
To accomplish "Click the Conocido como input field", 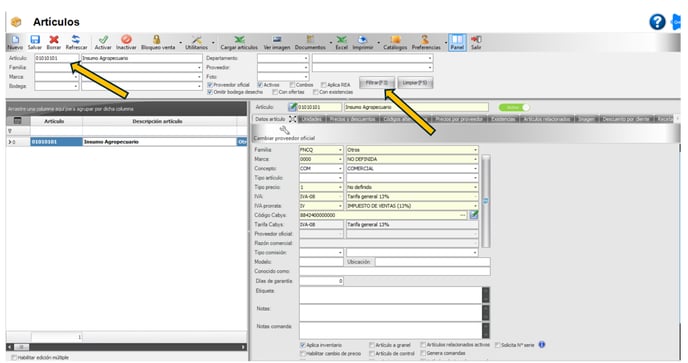I will pos(394,271).
